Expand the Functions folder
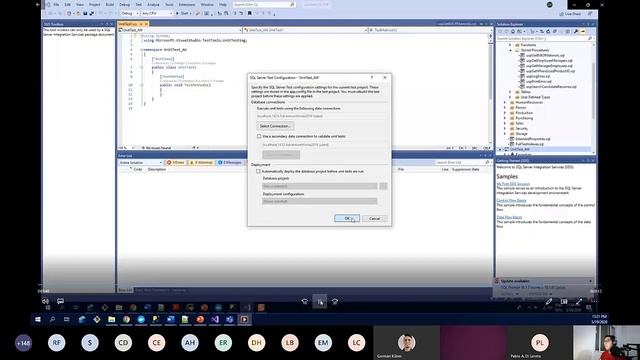The width and height of the screenshot is (640, 360). pyautogui.click(x=511, y=45)
